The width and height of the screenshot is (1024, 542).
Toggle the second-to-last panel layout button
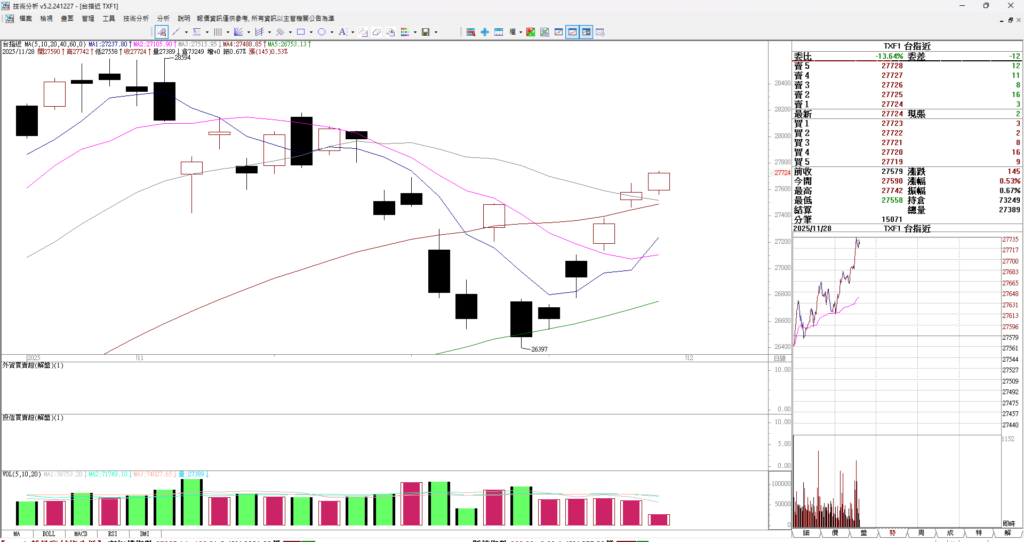pos(574,32)
